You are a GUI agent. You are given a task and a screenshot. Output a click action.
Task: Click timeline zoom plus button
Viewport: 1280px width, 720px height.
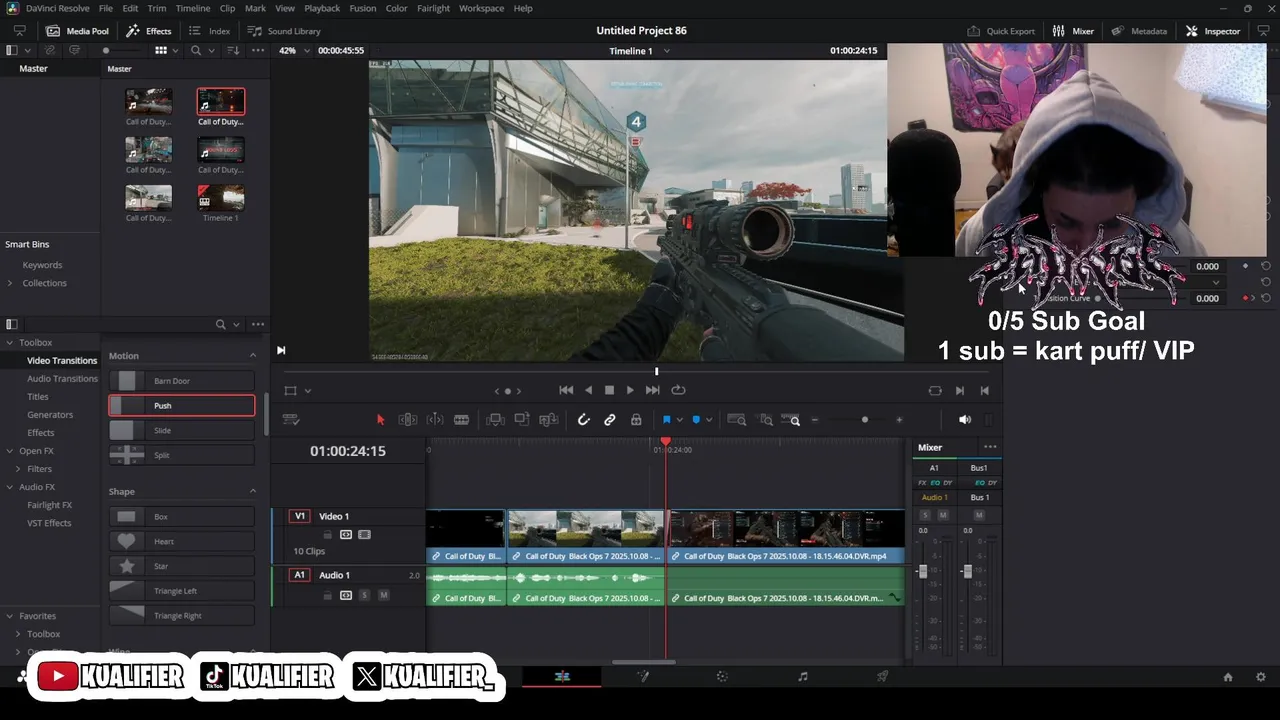[899, 420]
